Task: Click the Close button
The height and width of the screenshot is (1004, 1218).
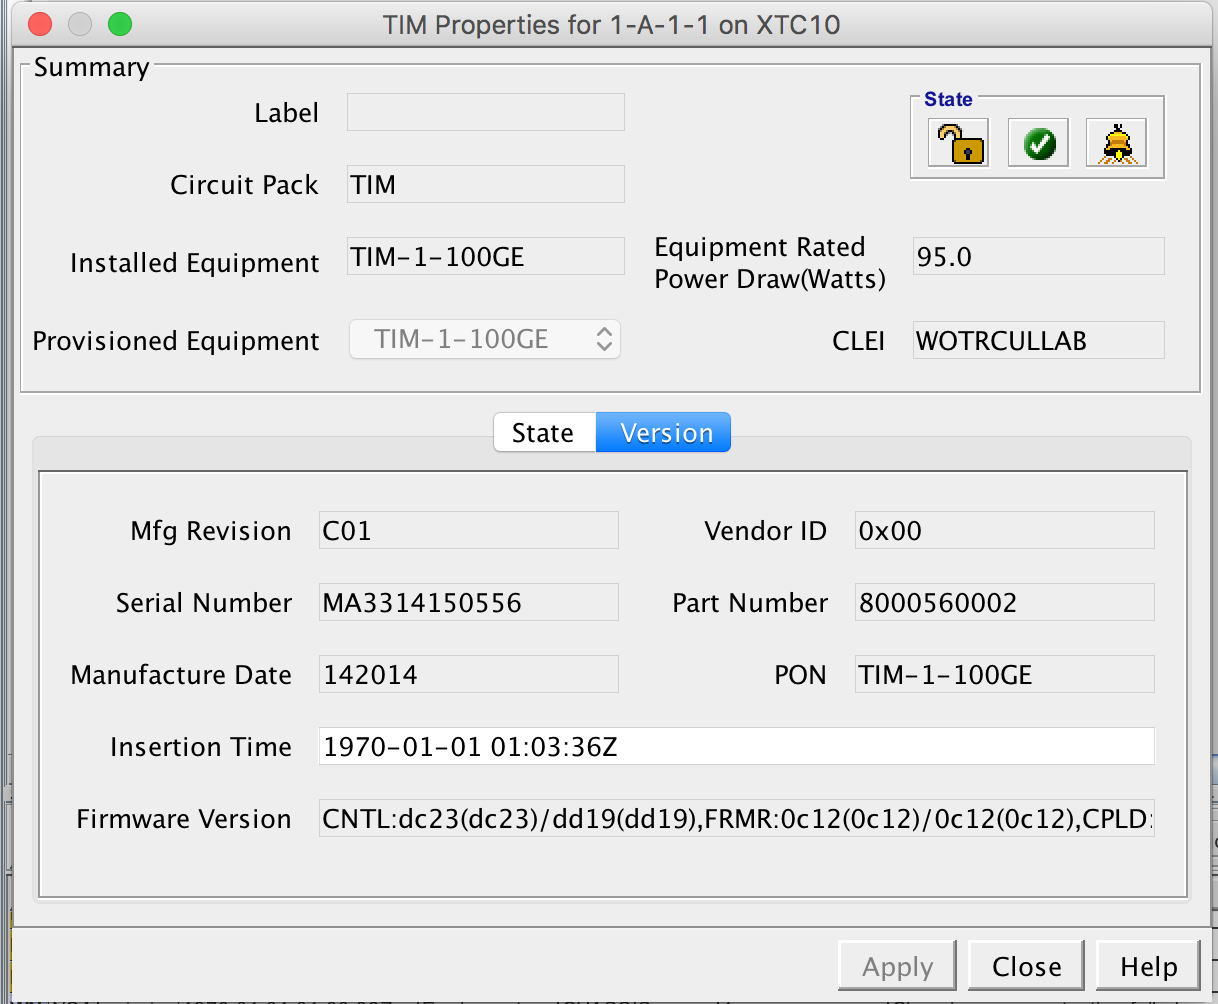Action: 1026,966
